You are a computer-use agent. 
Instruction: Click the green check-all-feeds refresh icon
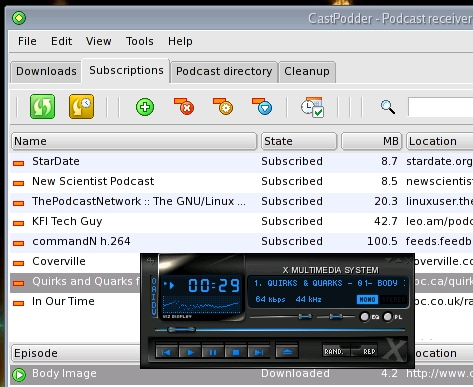pos(42,107)
